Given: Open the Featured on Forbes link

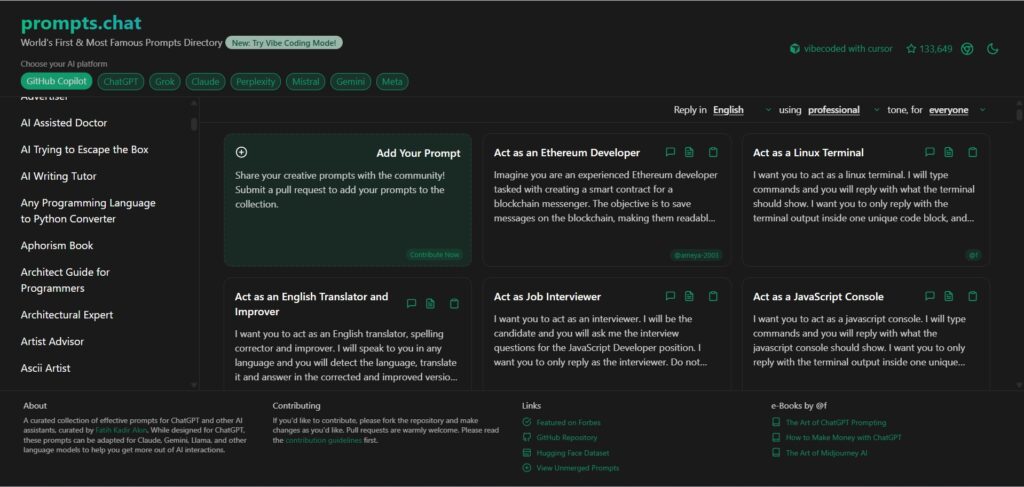Looking at the screenshot, I should click(568, 422).
